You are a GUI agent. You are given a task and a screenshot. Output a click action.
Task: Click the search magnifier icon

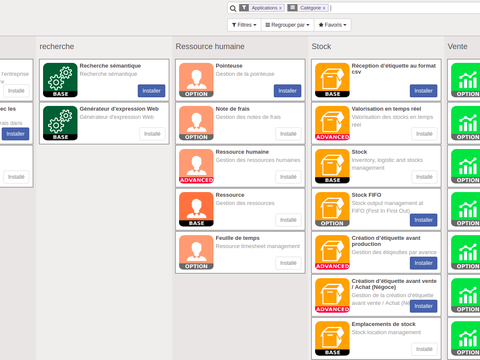pyautogui.click(x=233, y=8)
